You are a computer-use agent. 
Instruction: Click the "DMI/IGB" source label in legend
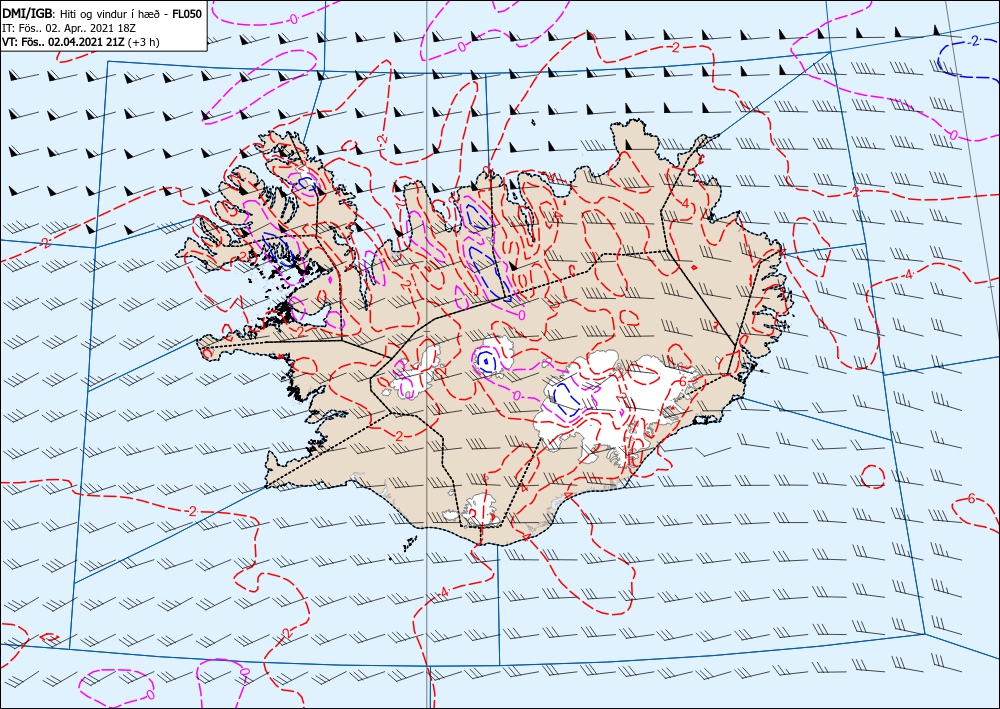pos(29,13)
